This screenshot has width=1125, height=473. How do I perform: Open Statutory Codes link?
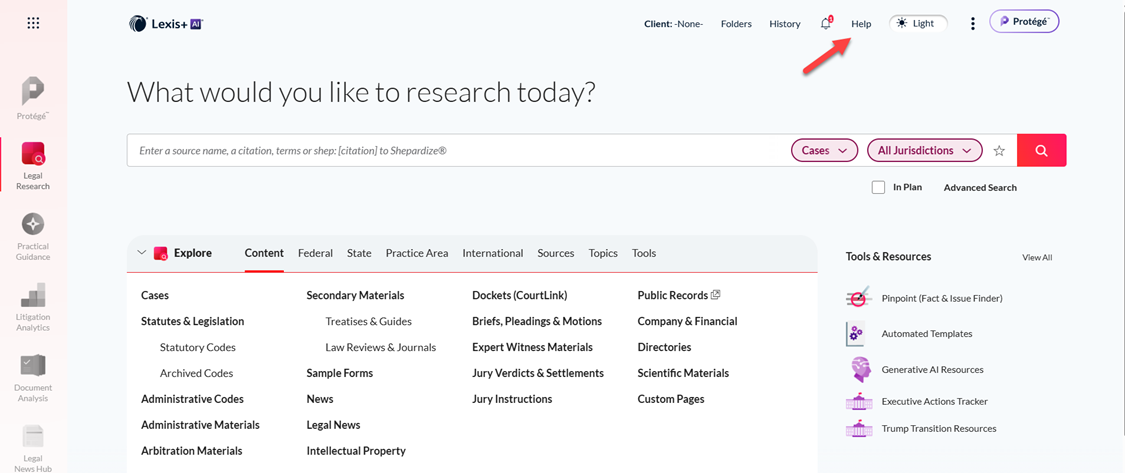(x=198, y=347)
